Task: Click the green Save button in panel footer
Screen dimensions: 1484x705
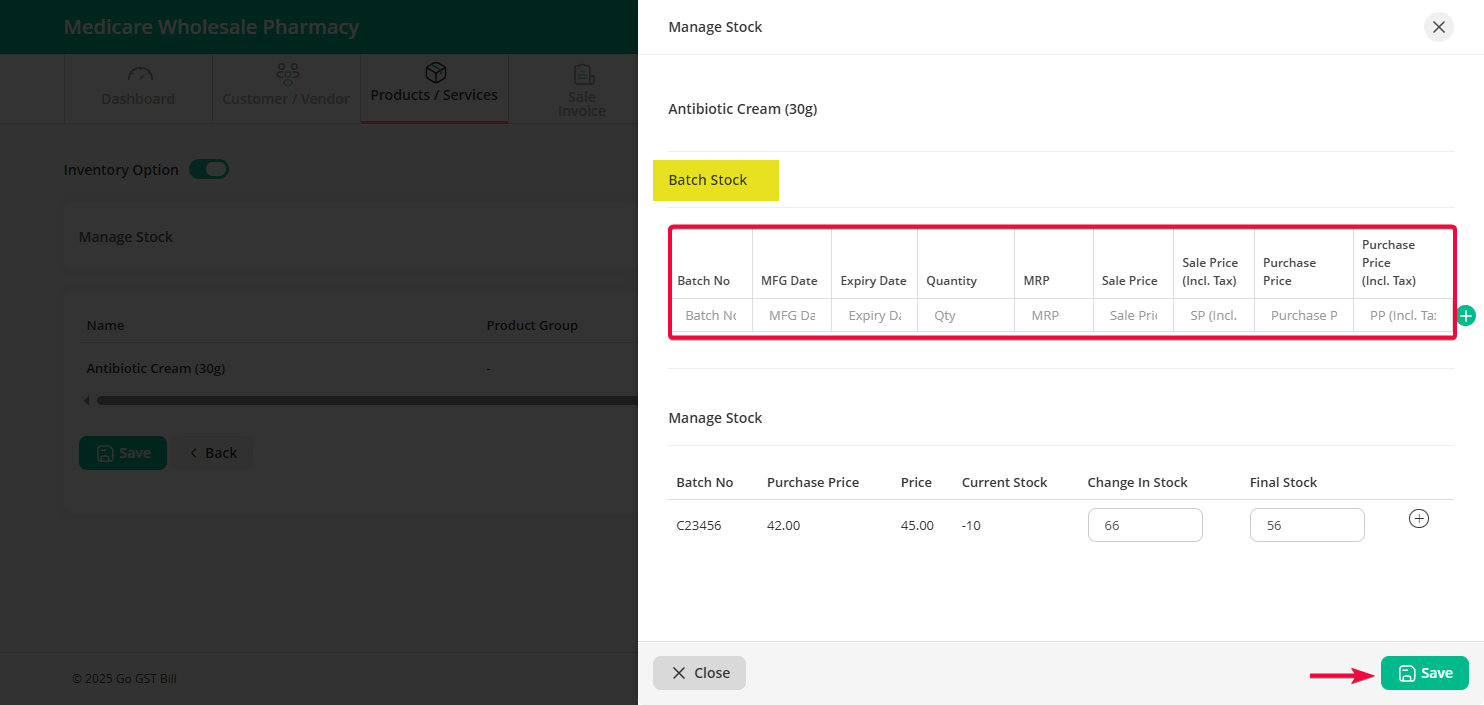Action: [1424, 673]
